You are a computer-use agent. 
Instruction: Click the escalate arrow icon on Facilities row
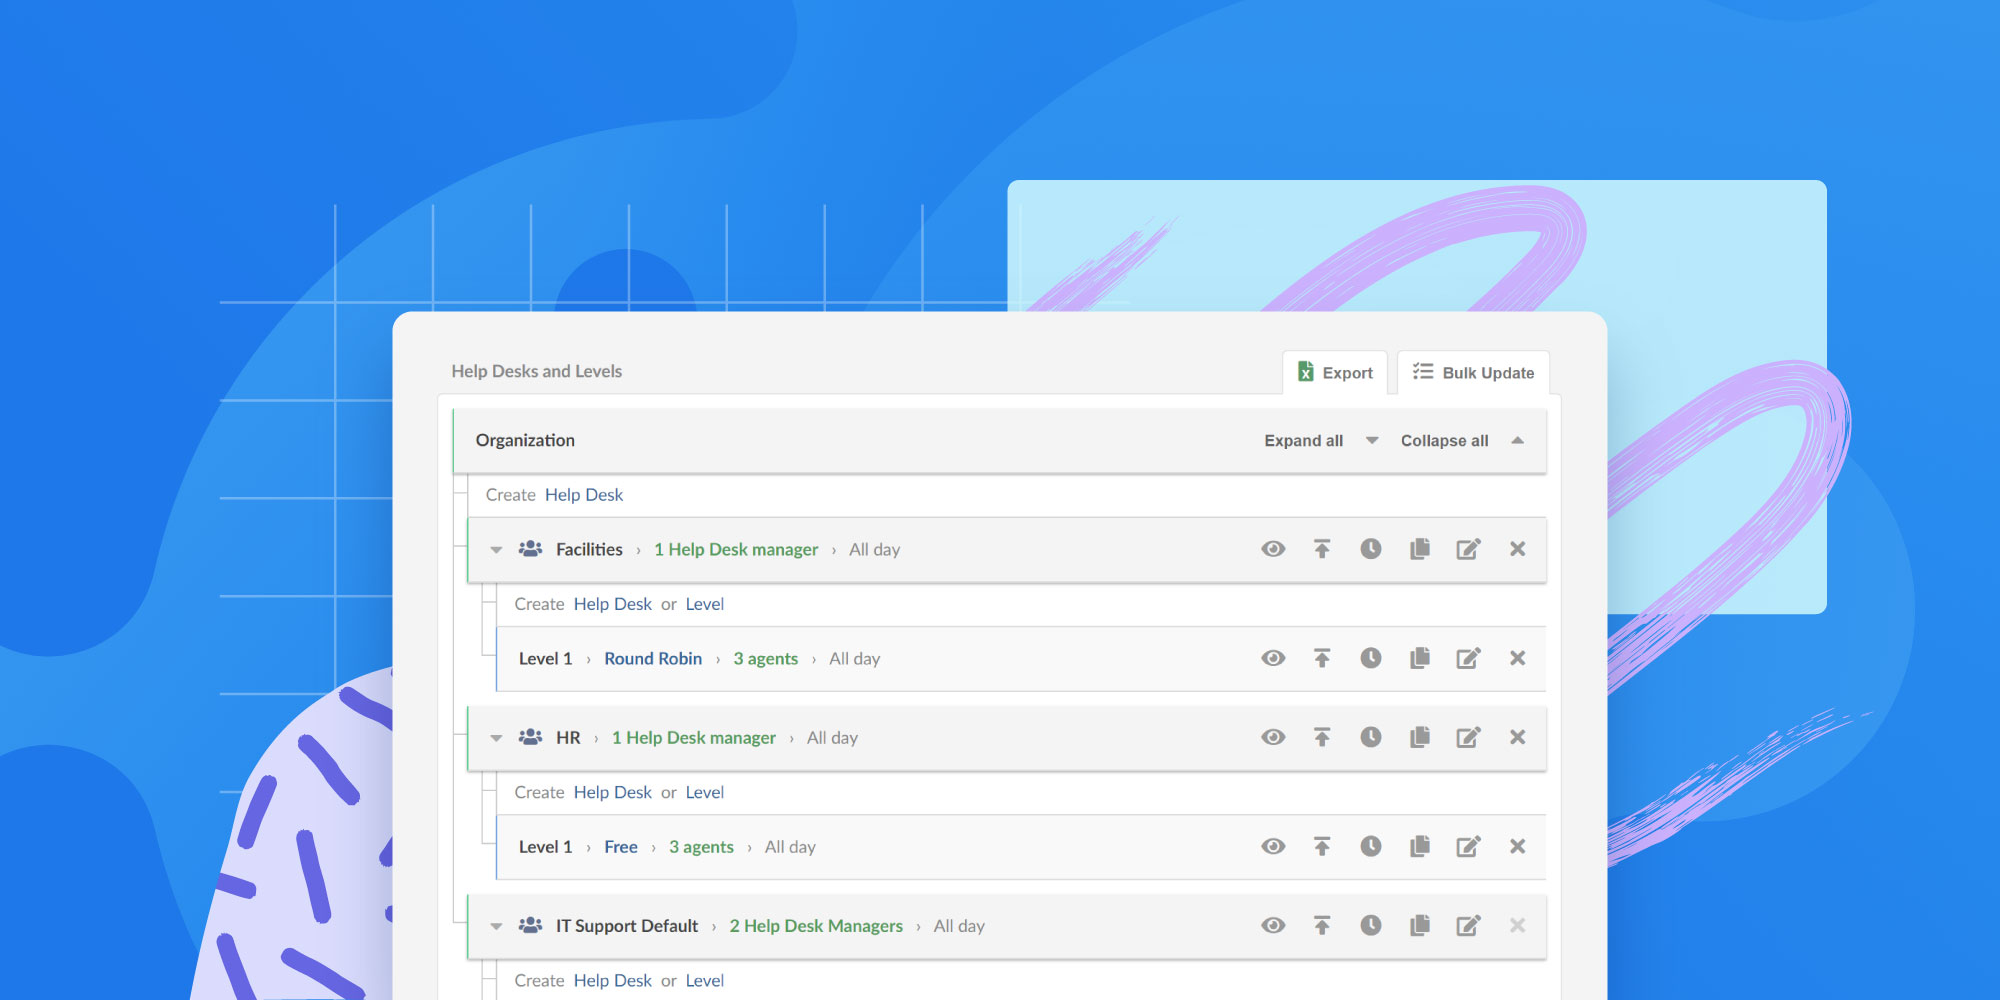1321,549
